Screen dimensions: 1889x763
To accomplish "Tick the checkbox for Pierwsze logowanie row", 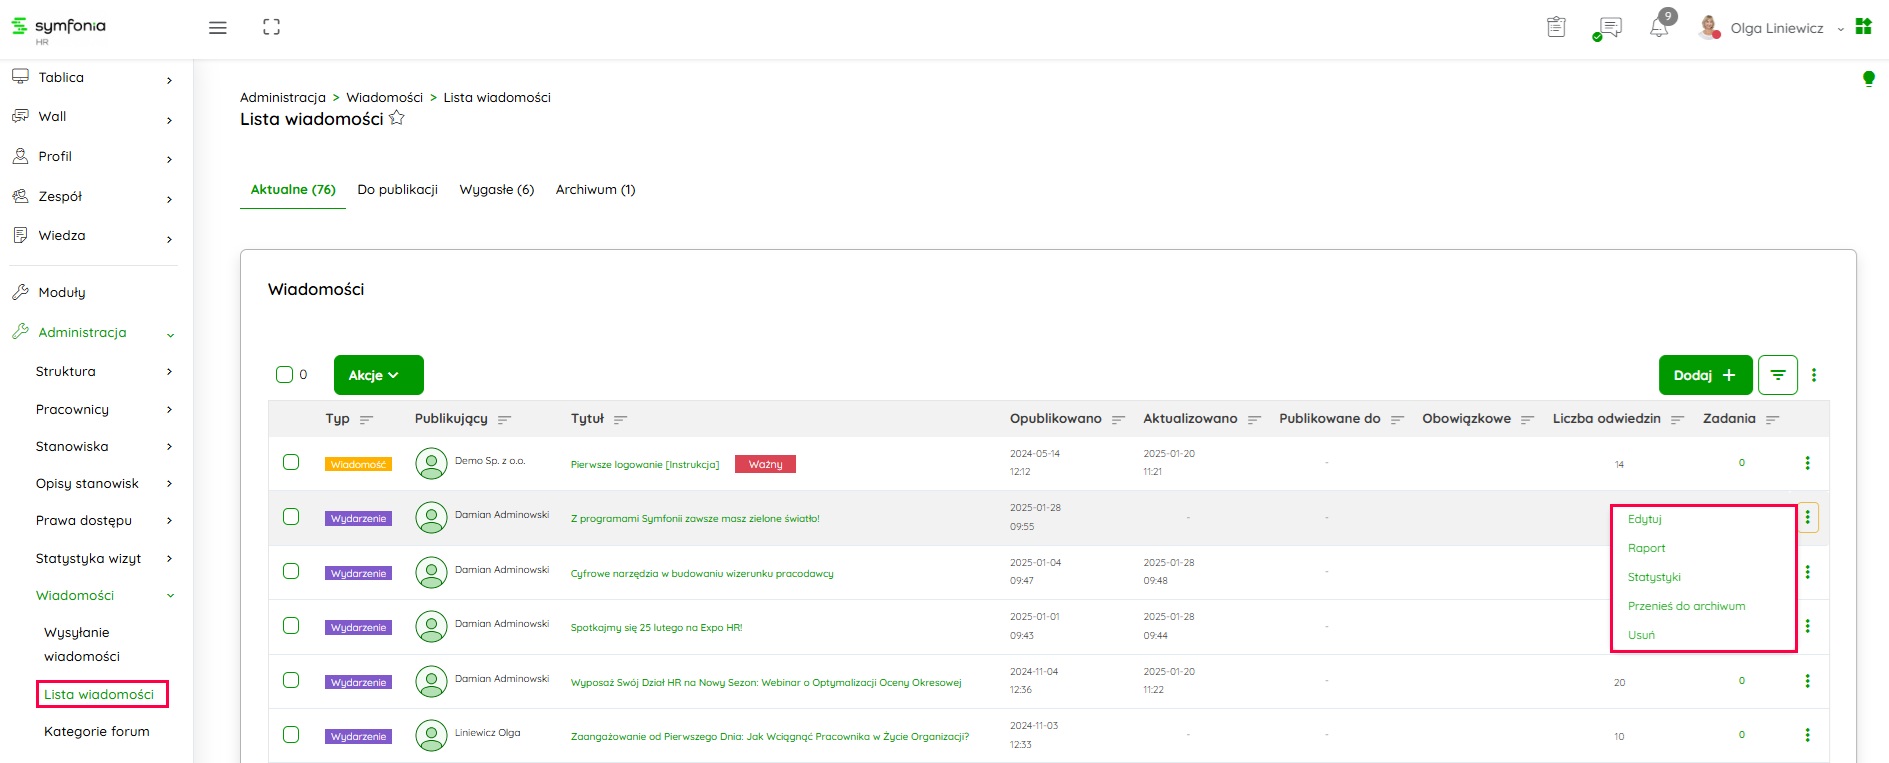I will point(291,462).
